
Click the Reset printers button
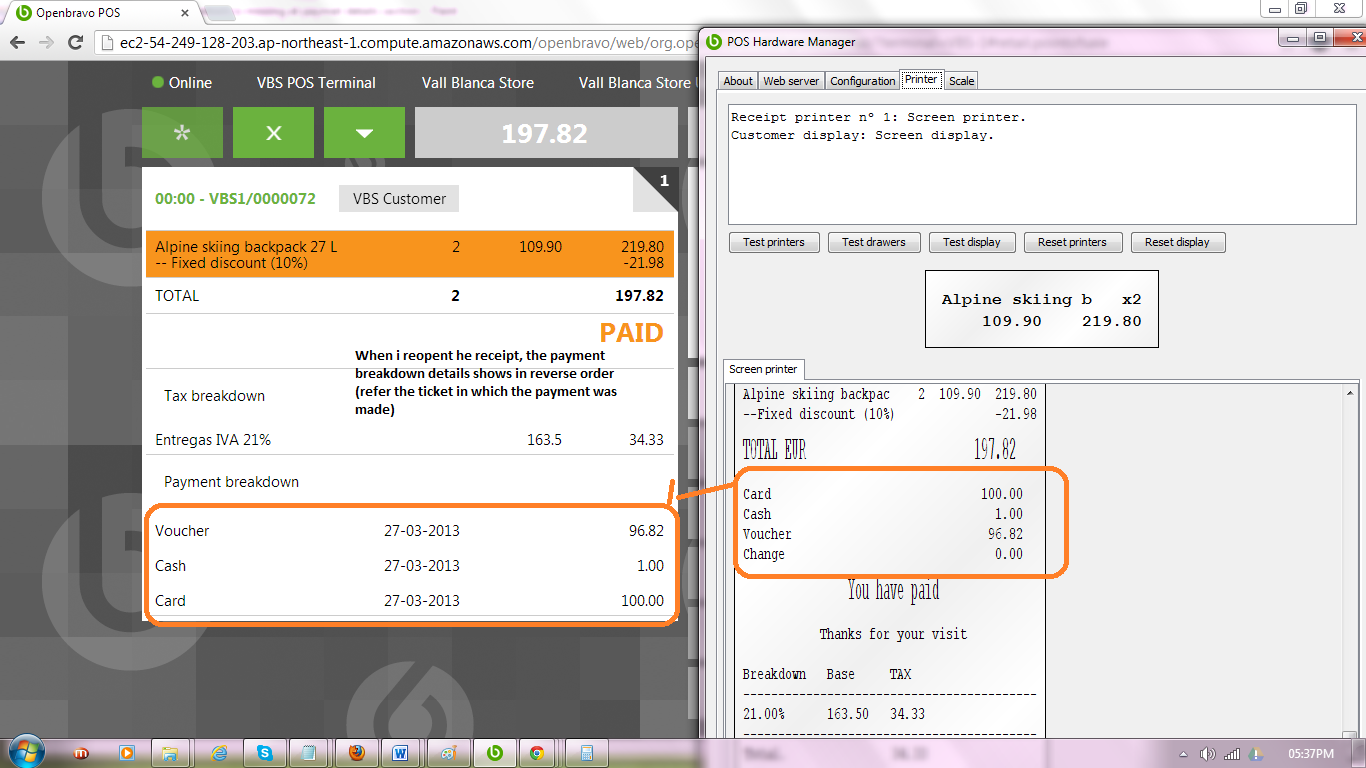1072,242
